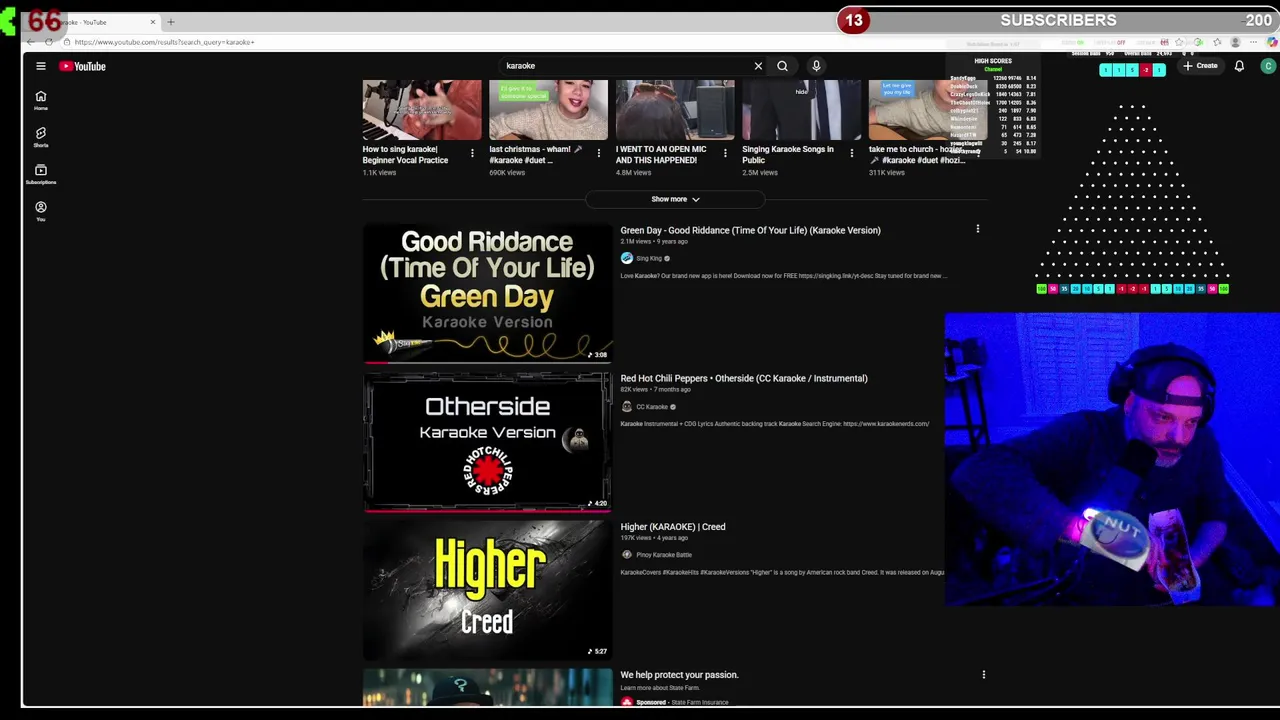1280x720 pixels.
Task: Click the Sing King channel avatar
Action: [627, 258]
